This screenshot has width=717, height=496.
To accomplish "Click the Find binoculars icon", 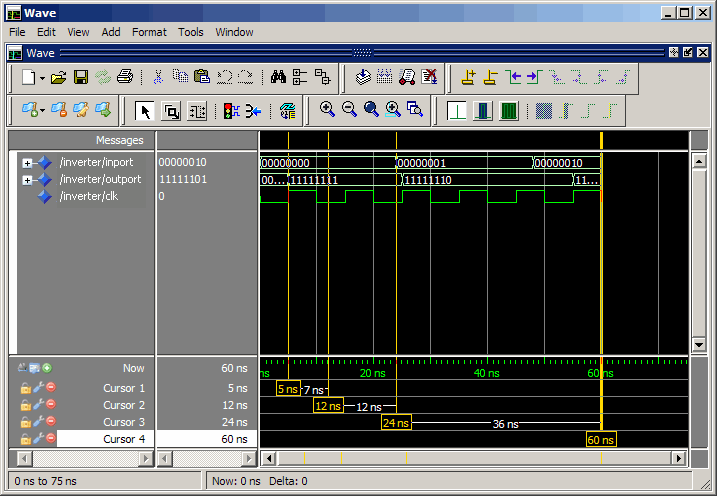I will pyautogui.click(x=278, y=77).
